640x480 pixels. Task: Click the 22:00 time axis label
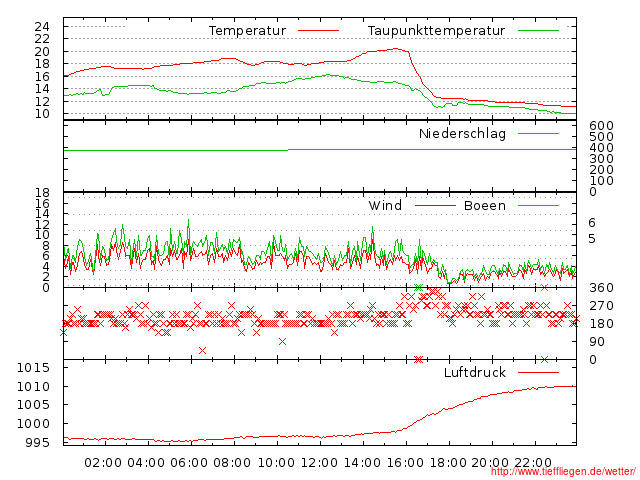pyautogui.click(x=533, y=463)
